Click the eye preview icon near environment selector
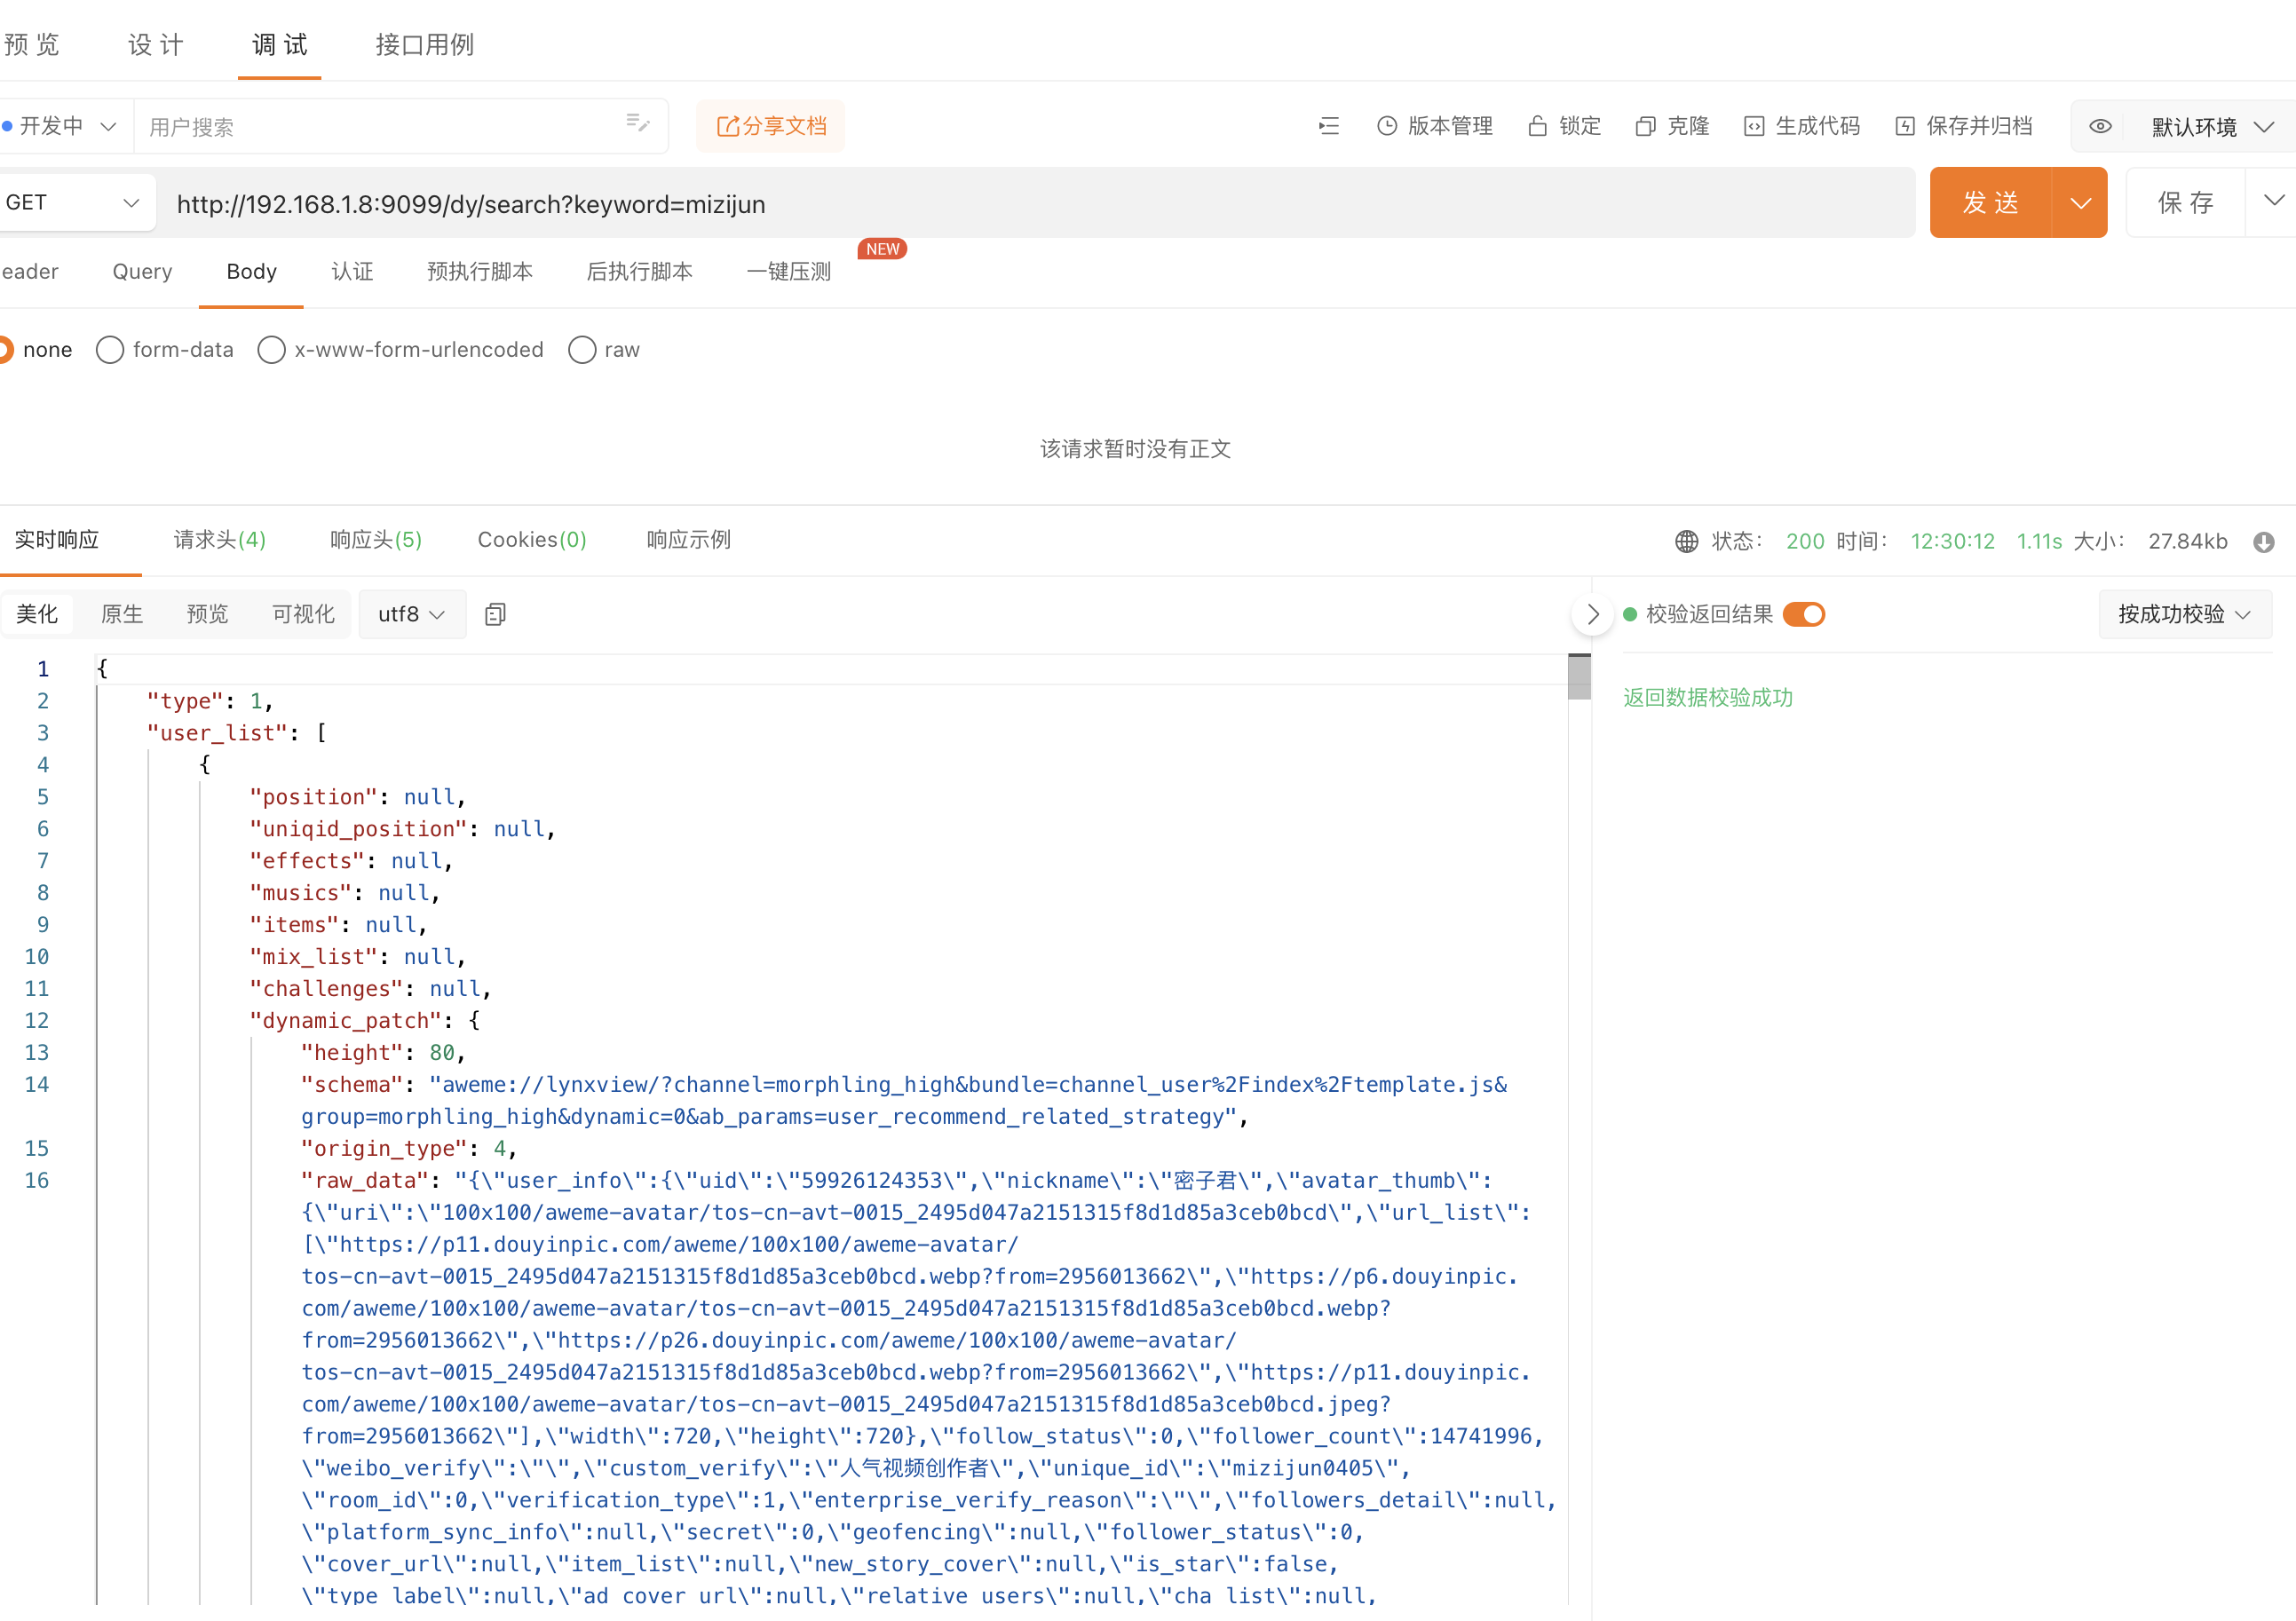Screen dimensions: 2296x1621 [x=2099, y=126]
